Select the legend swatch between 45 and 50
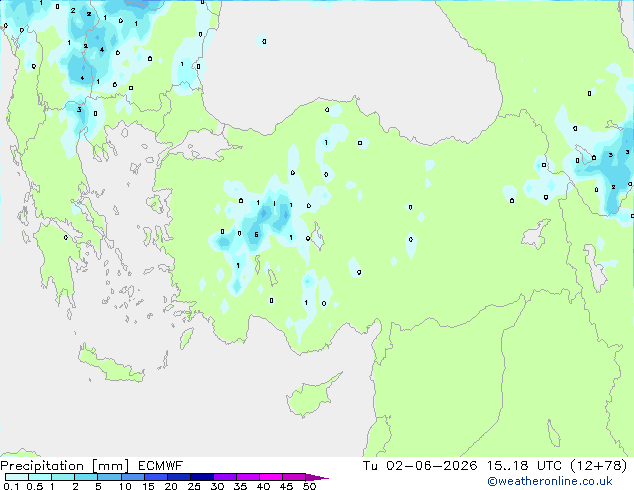Screen dimensions: 634x490 pos(294,477)
